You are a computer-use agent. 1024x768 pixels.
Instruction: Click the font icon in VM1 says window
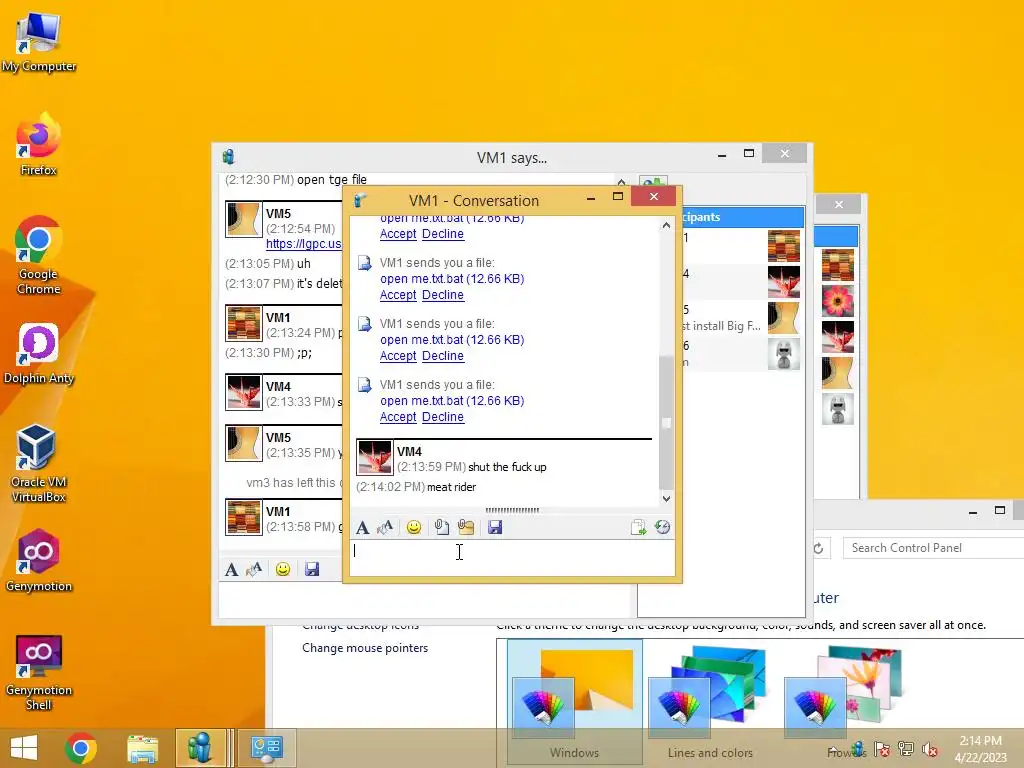[x=231, y=569]
